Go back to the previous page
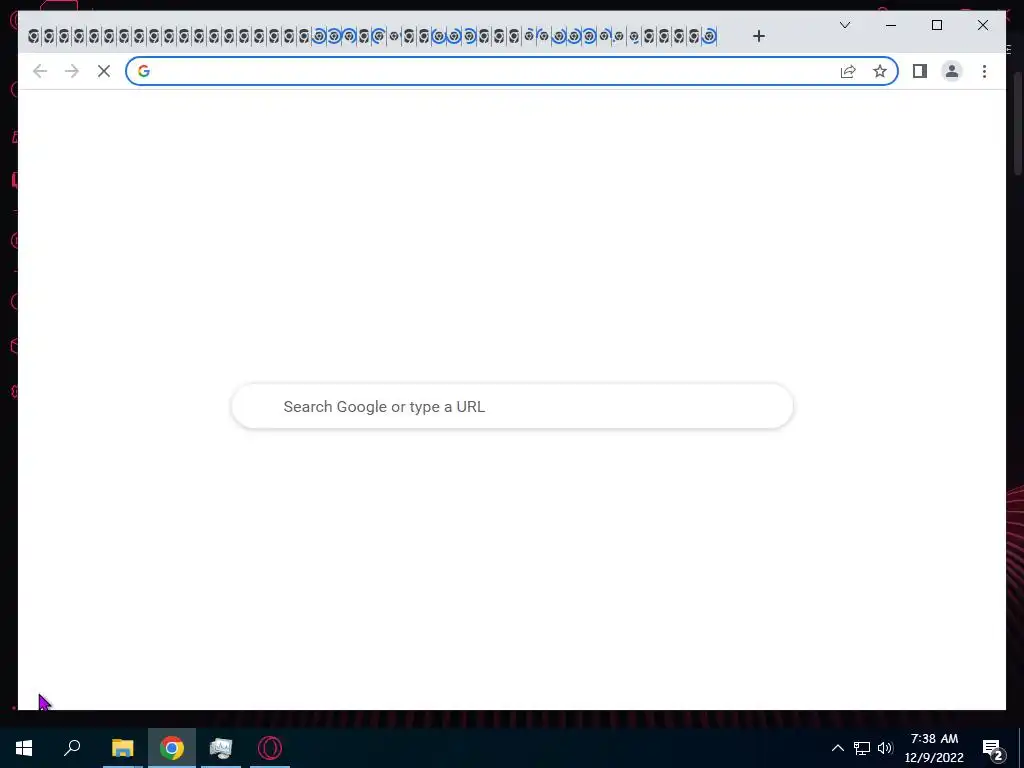The height and width of the screenshot is (768, 1024). pyautogui.click(x=40, y=71)
